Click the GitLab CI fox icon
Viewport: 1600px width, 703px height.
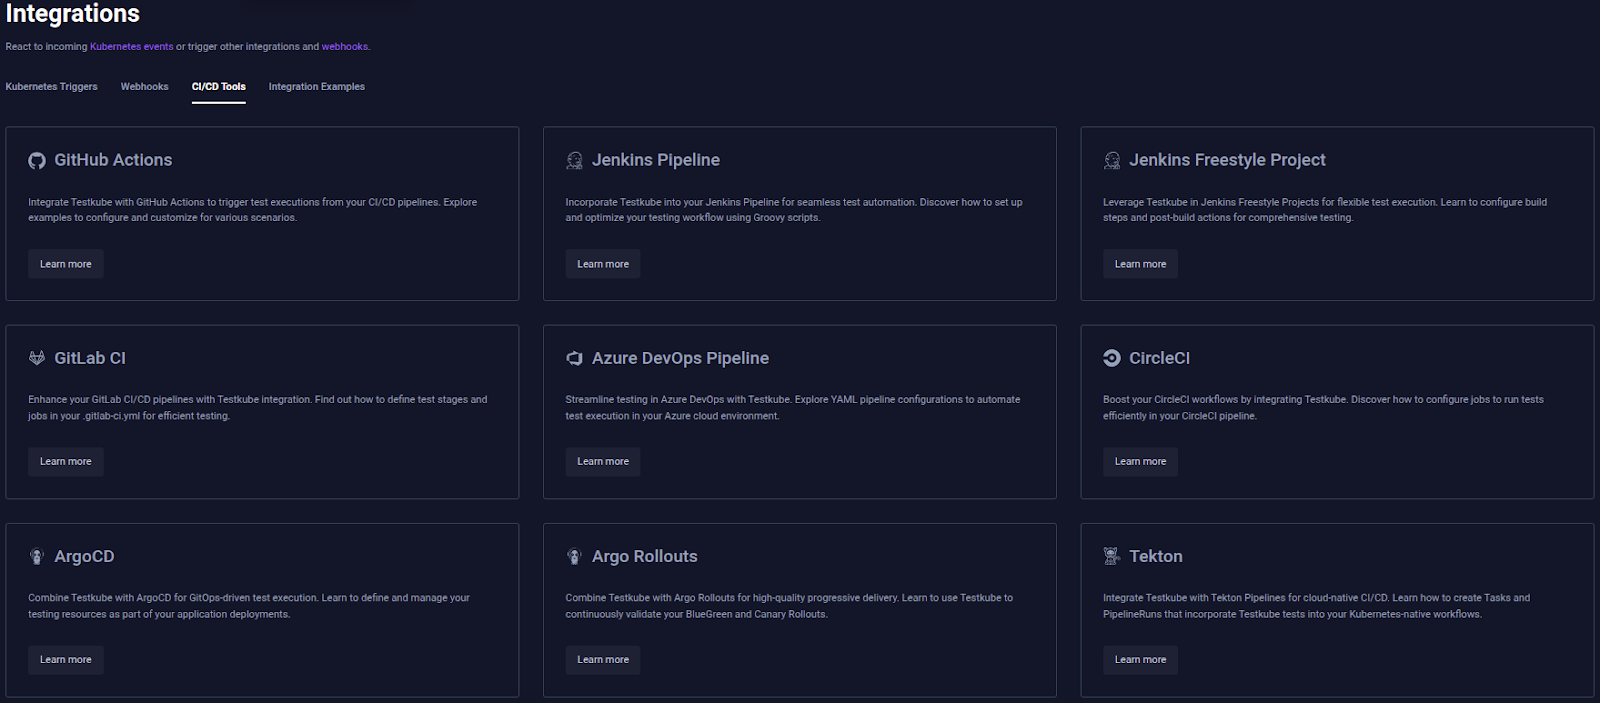click(37, 358)
